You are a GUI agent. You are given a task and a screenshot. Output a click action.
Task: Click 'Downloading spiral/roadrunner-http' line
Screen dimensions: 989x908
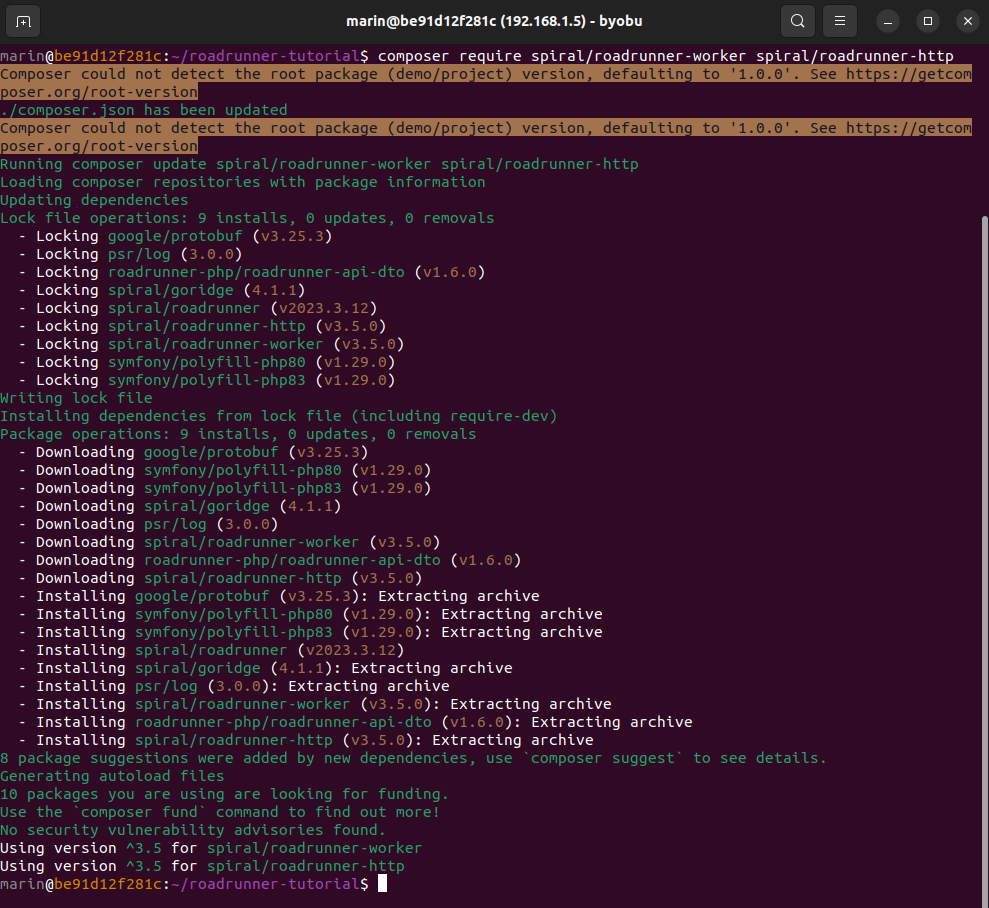coord(221,578)
